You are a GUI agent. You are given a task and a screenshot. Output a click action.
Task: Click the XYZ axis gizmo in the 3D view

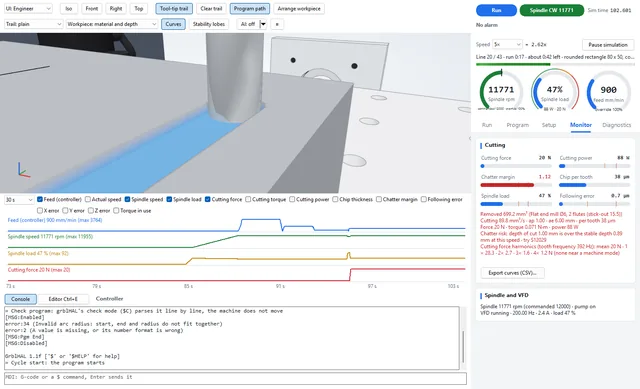[23, 170]
